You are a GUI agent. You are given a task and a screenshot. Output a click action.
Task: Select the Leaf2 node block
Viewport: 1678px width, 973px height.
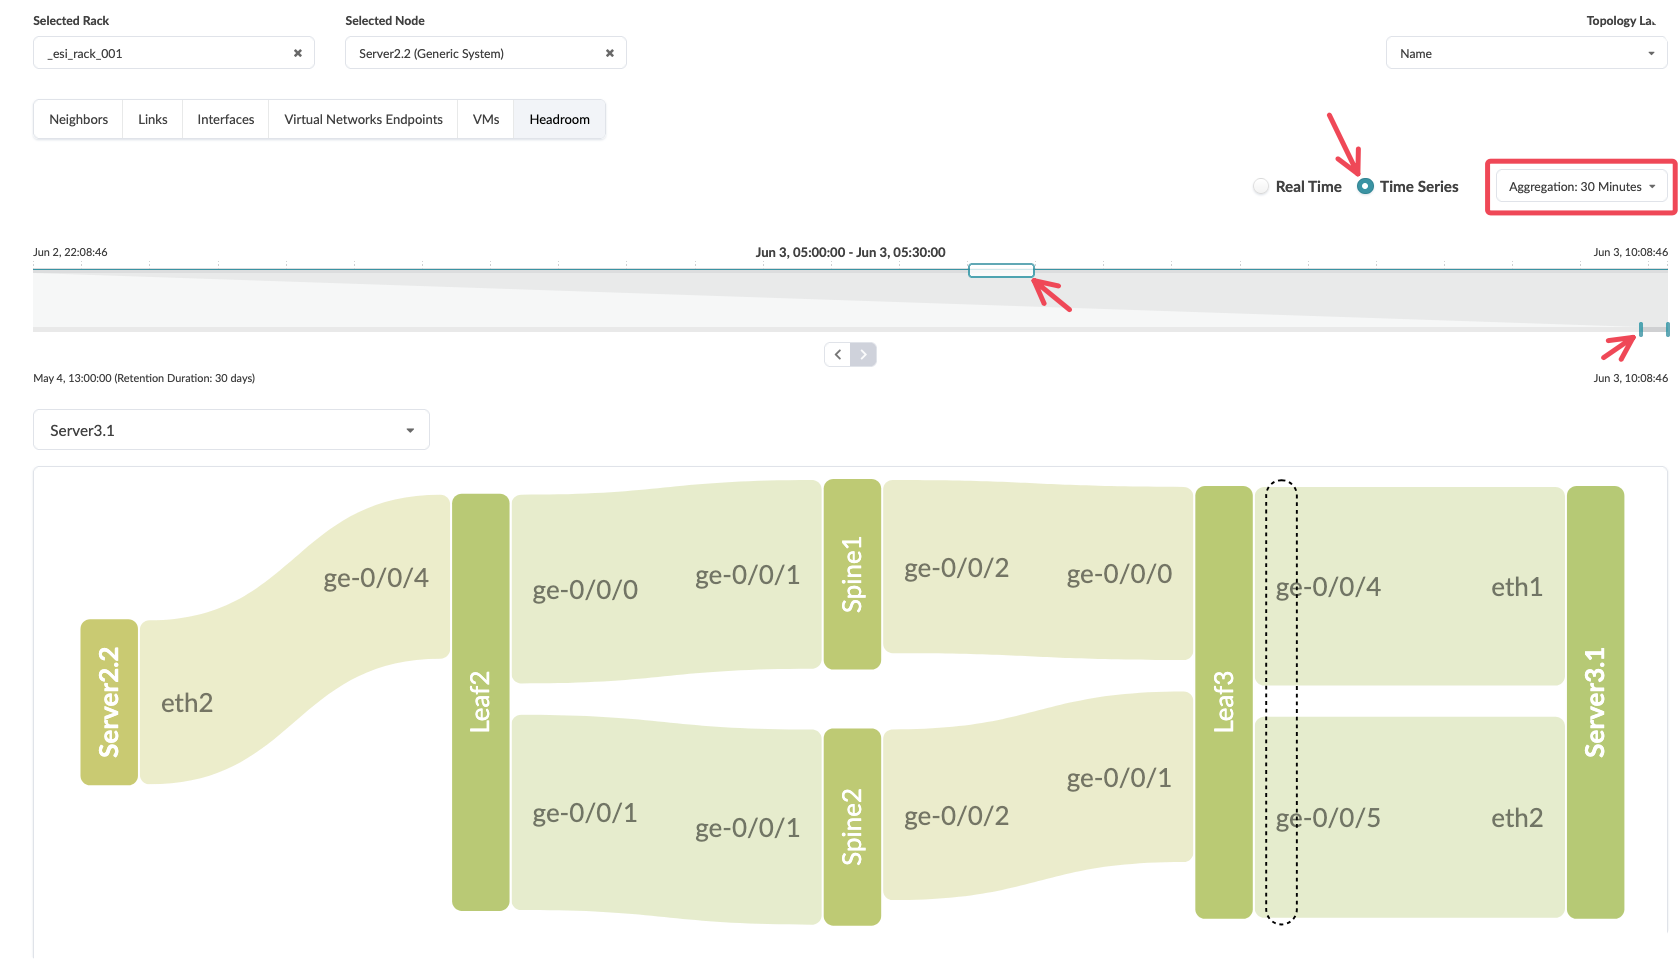[x=481, y=702]
